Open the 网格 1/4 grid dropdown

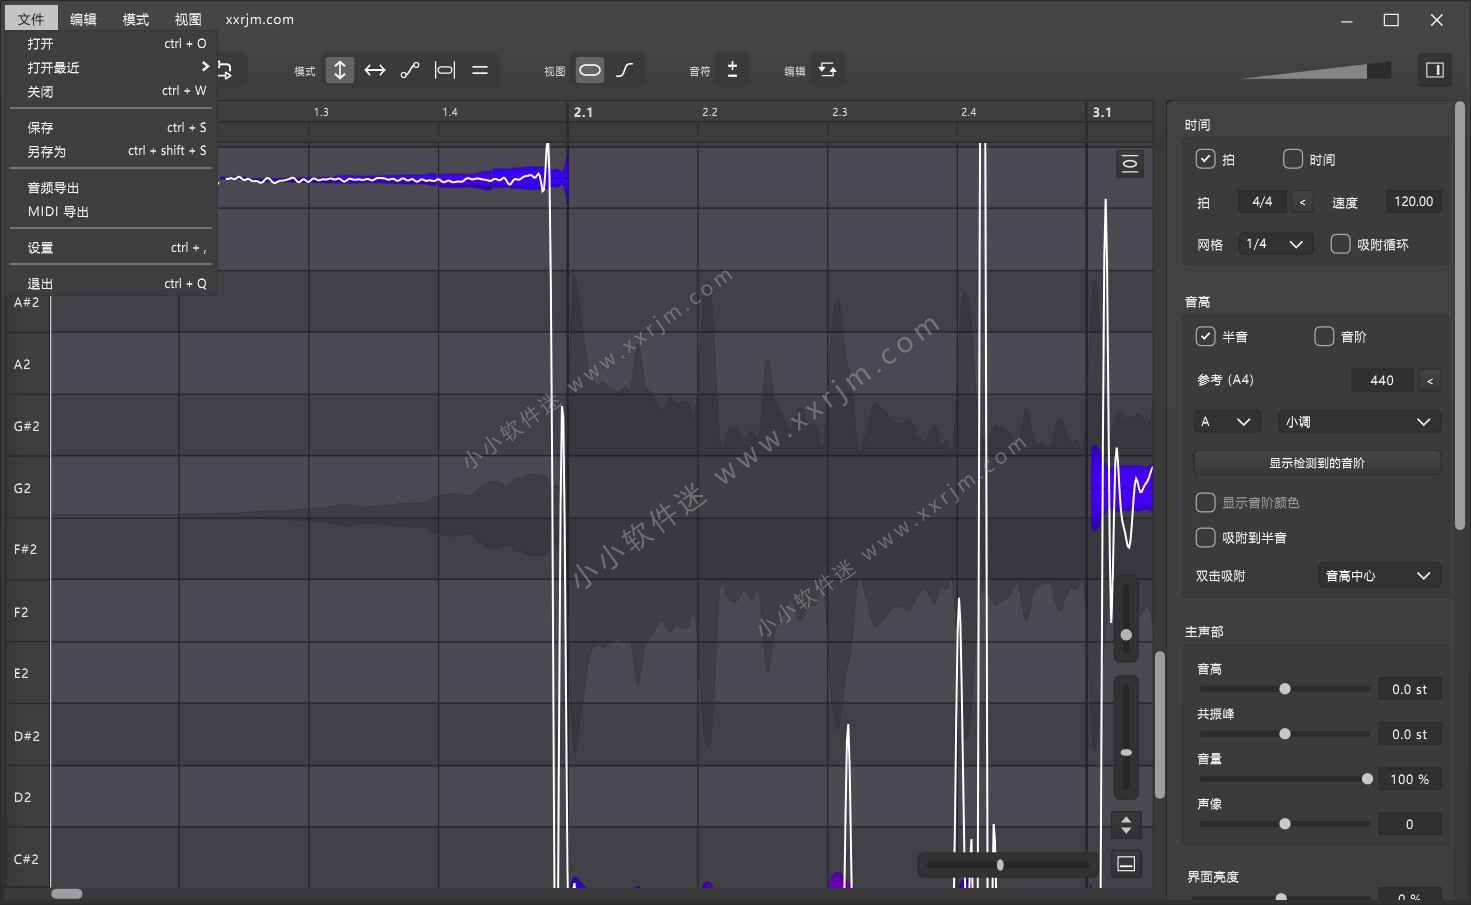pos(1275,244)
